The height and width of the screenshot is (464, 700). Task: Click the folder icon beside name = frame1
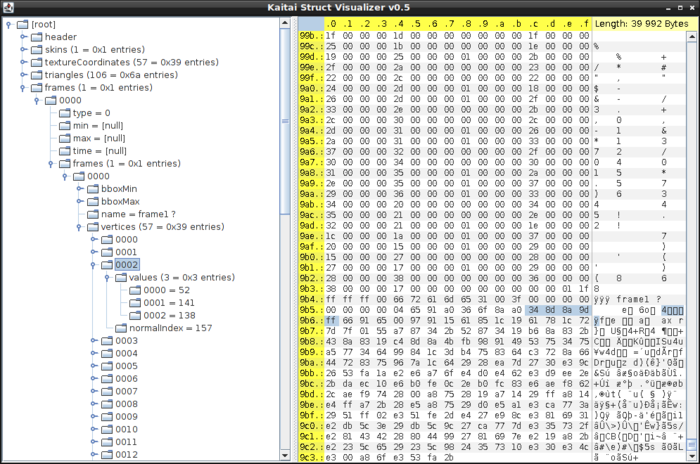coord(91,214)
